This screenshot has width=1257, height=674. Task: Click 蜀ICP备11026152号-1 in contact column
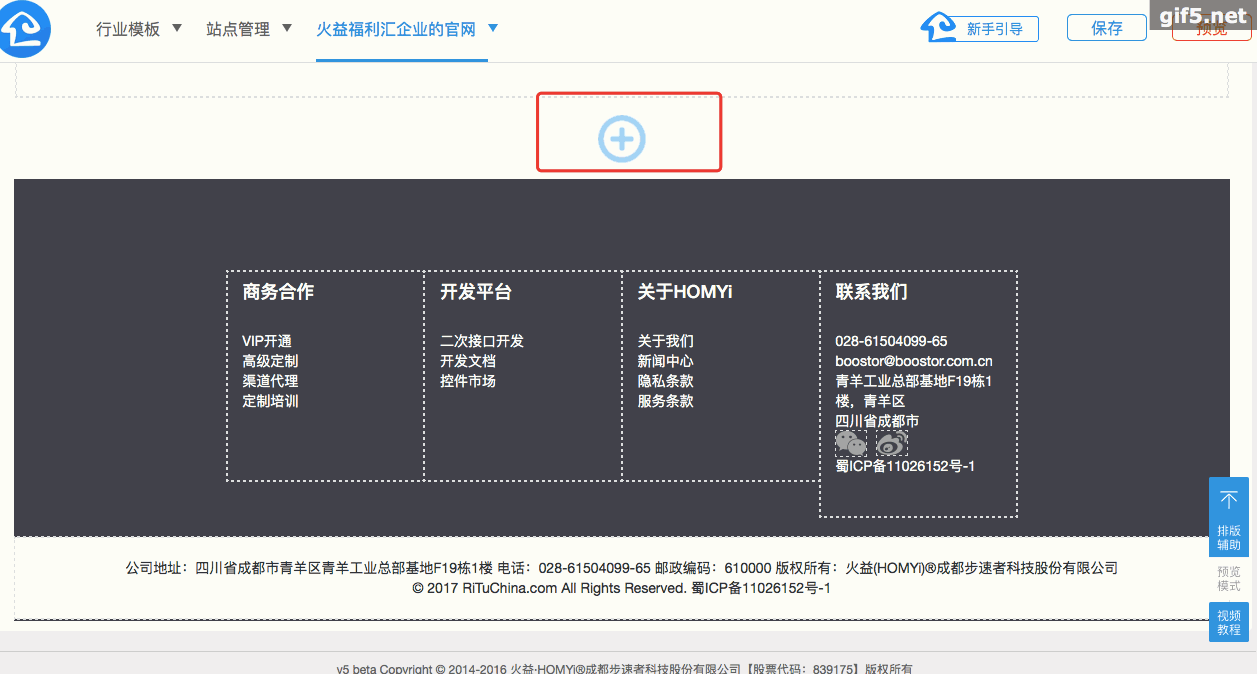click(x=906, y=466)
